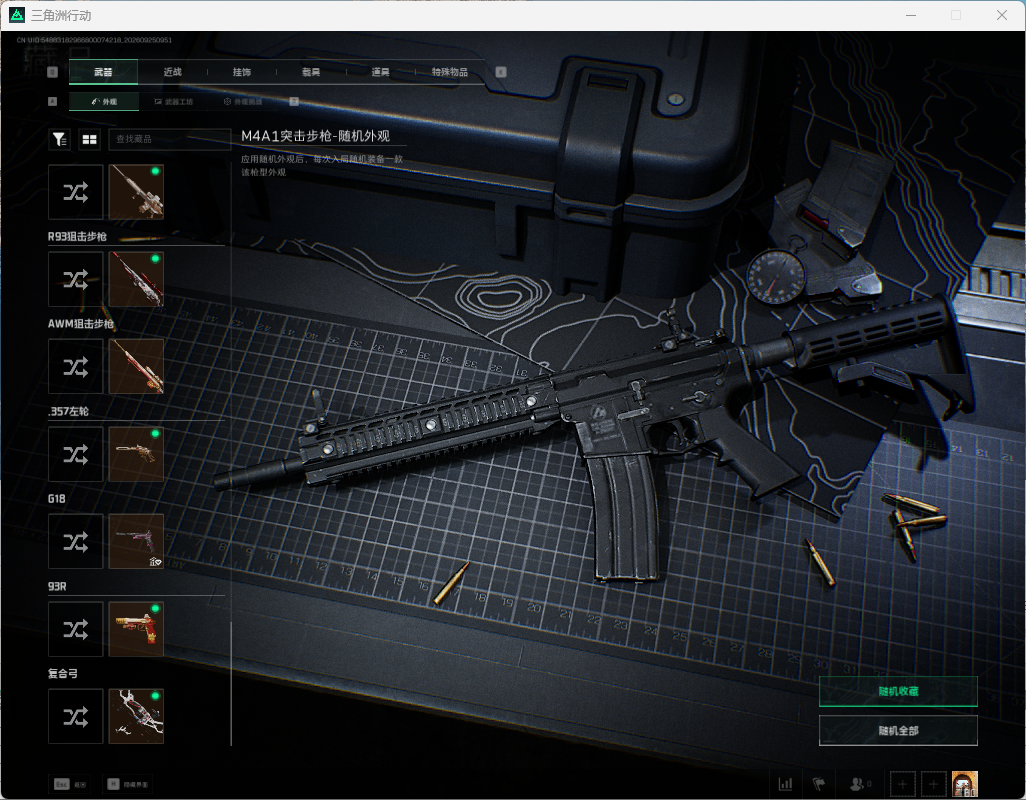Select the pistol skin thumbnail under G18

click(136, 541)
